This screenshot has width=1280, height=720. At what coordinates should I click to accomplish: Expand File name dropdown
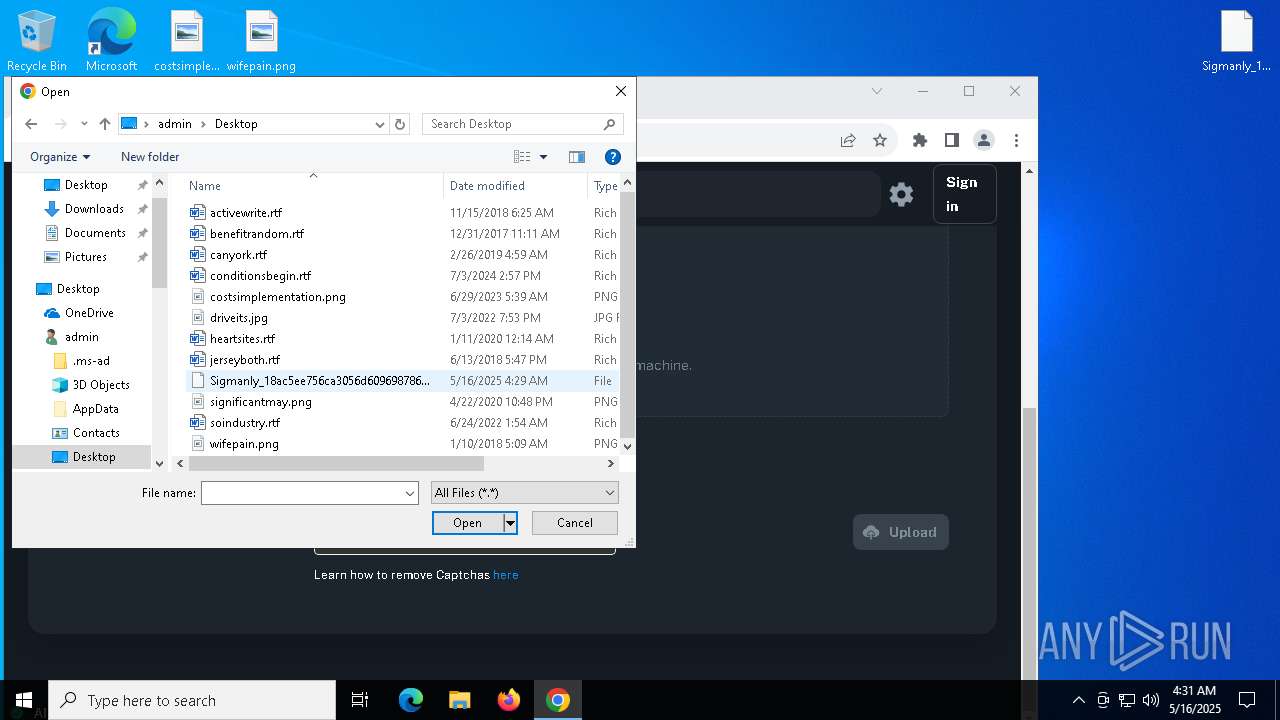[410, 493]
